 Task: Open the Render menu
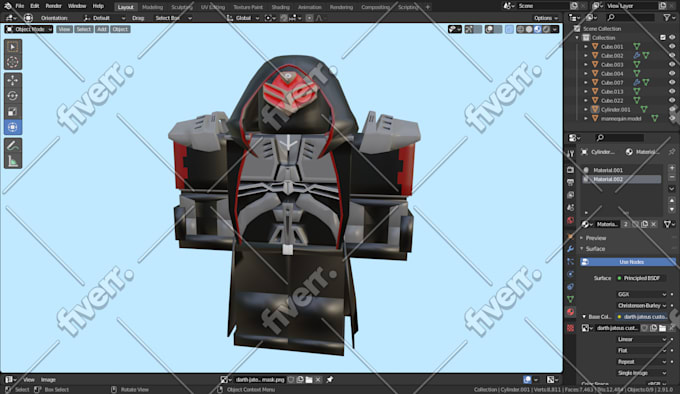pyautogui.click(x=53, y=6)
